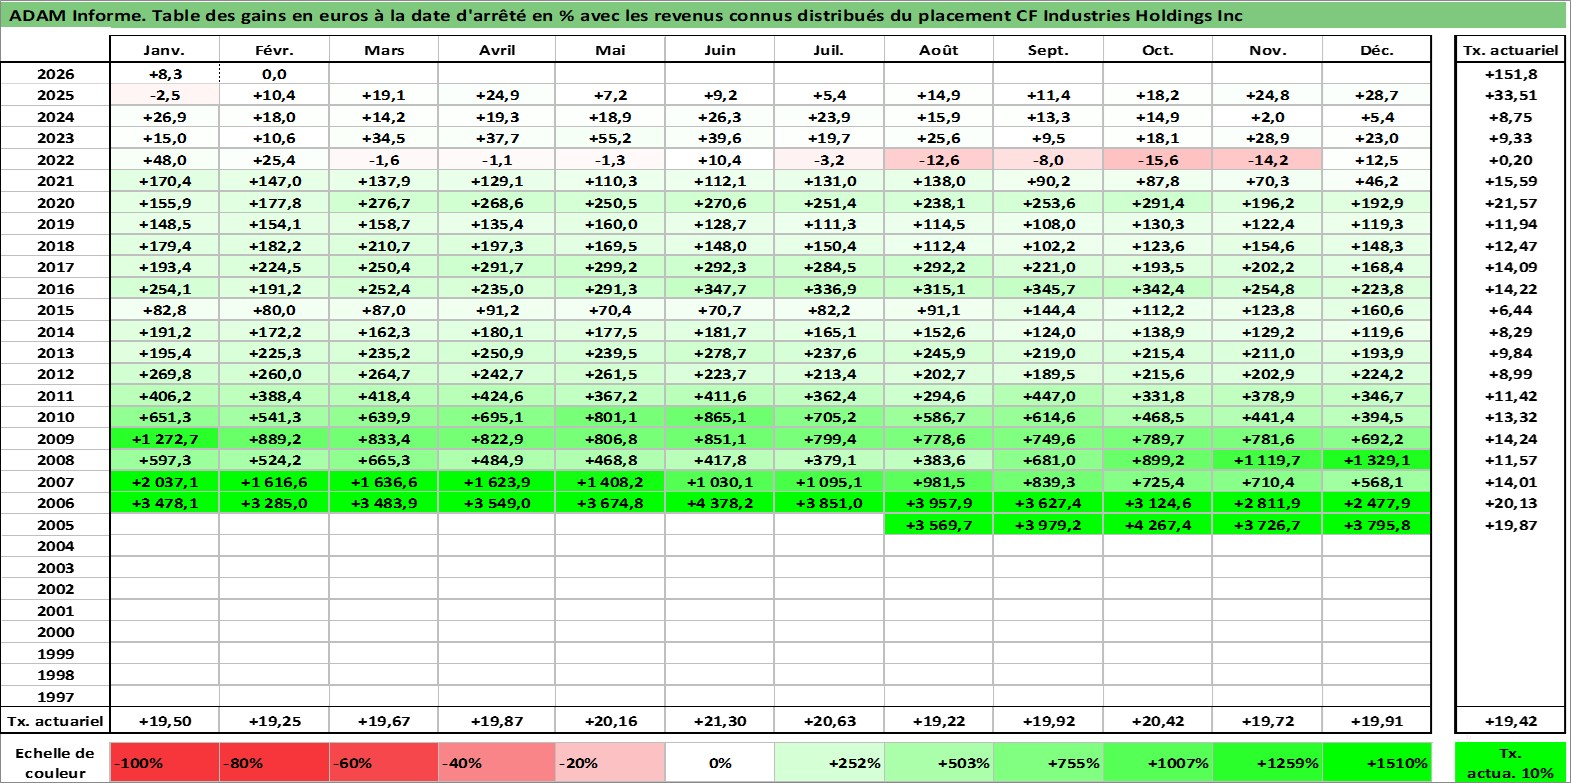Select the +1259% green scale swatch
The height and width of the screenshot is (783, 1571).
coord(1267,762)
